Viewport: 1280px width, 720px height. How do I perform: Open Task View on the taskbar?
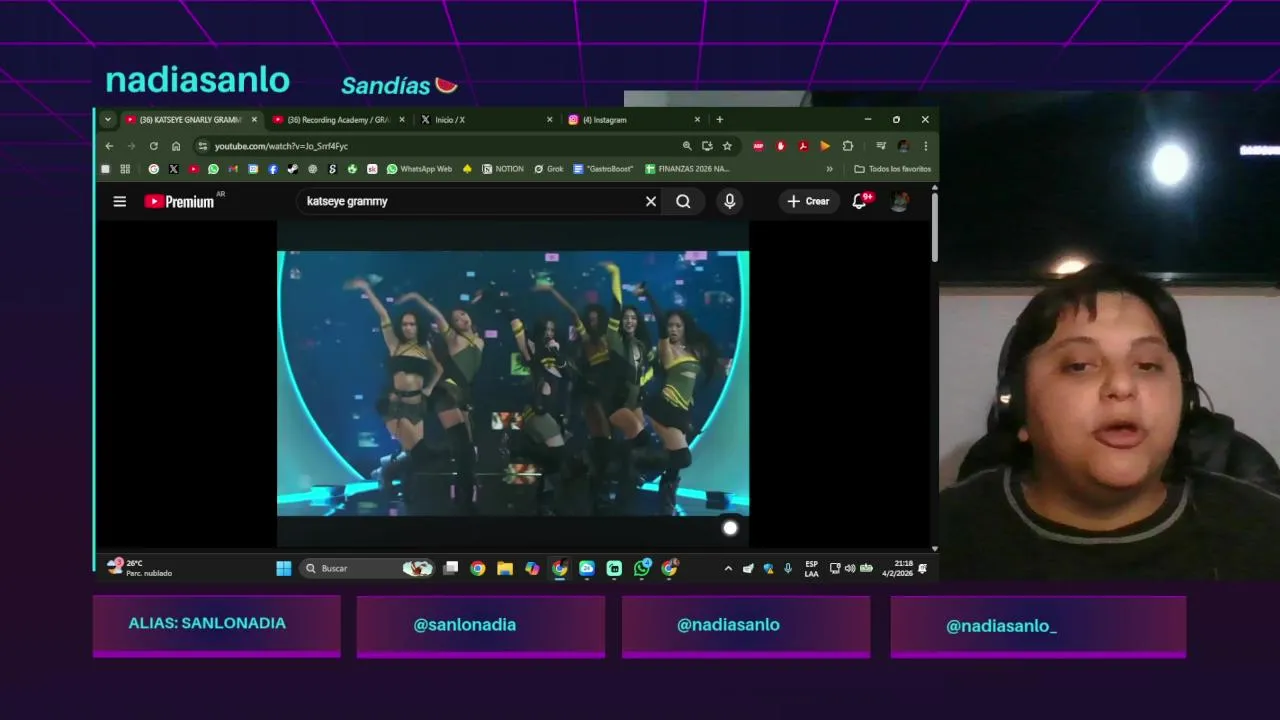pyautogui.click(x=451, y=568)
